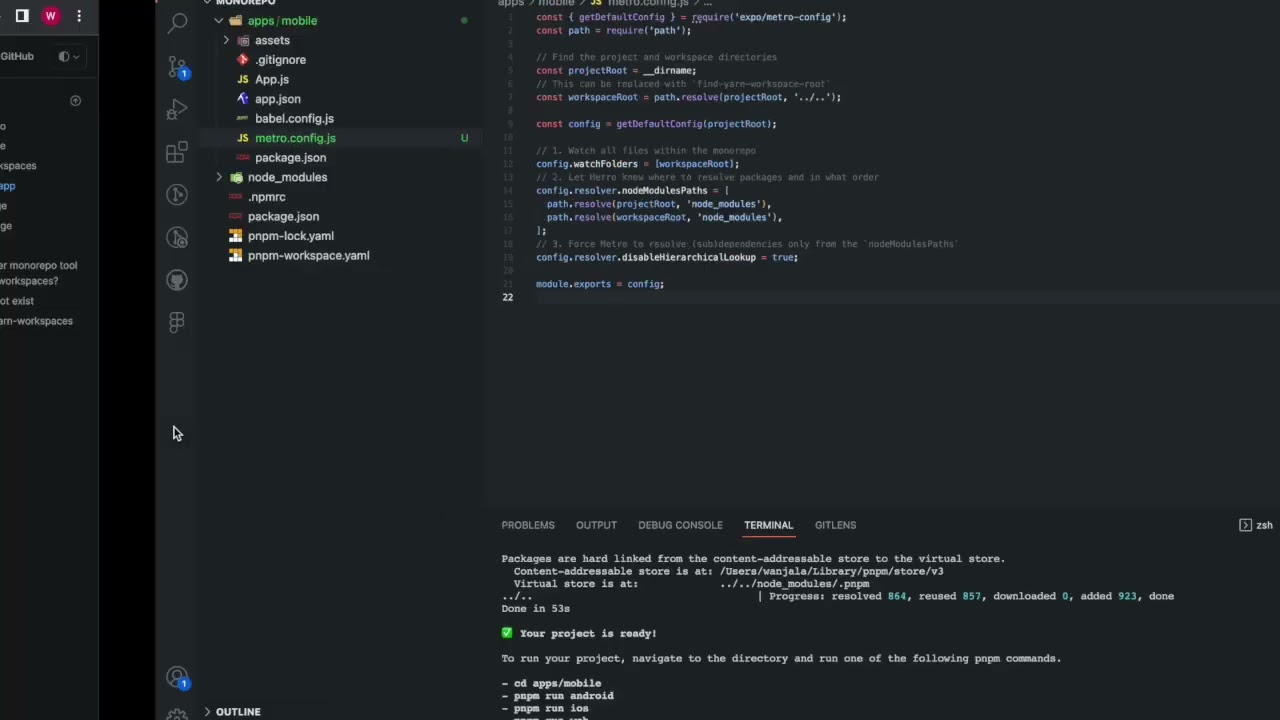The width and height of the screenshot is (1280, 720).
Task: Click the JS icon beside App.js
Action: [x=243, y=79]
